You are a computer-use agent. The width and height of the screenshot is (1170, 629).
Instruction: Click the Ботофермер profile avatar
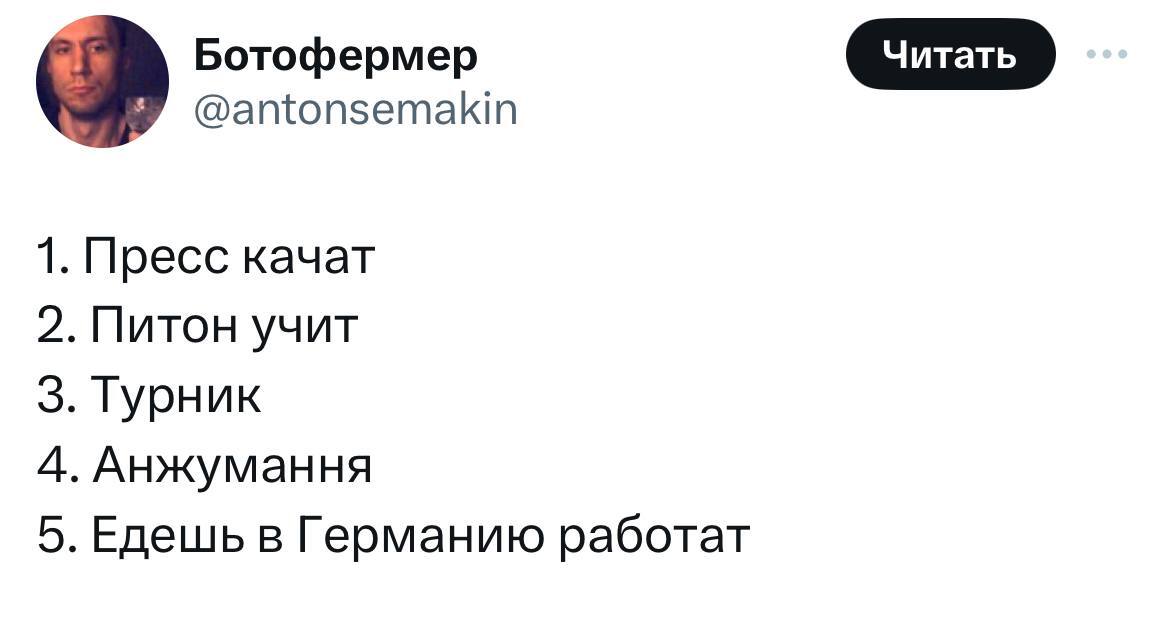point(103,82)
